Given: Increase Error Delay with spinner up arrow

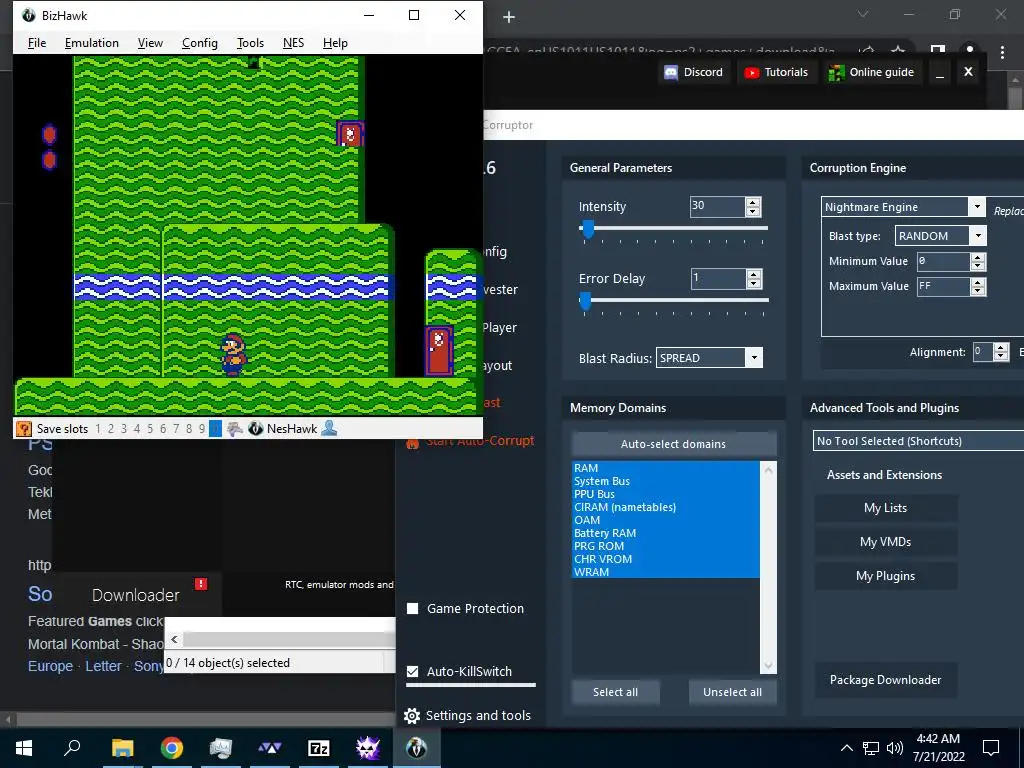Looking at the screenshot, I should 754,275.
